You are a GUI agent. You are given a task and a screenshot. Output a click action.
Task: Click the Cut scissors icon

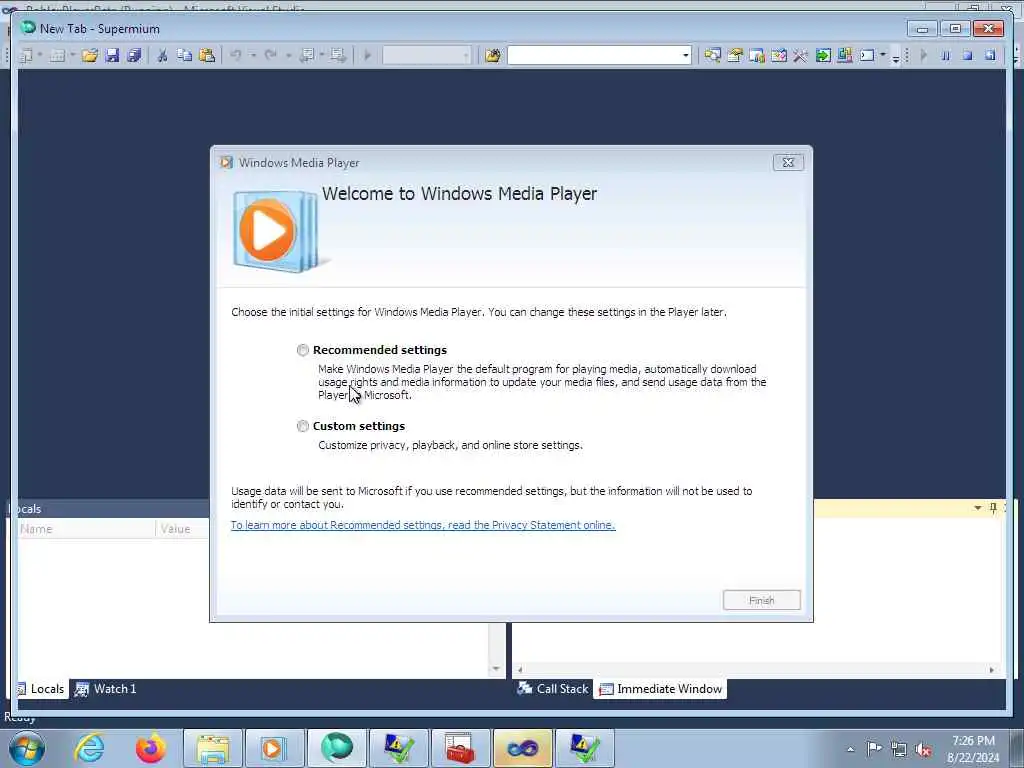tap(163, 56)
